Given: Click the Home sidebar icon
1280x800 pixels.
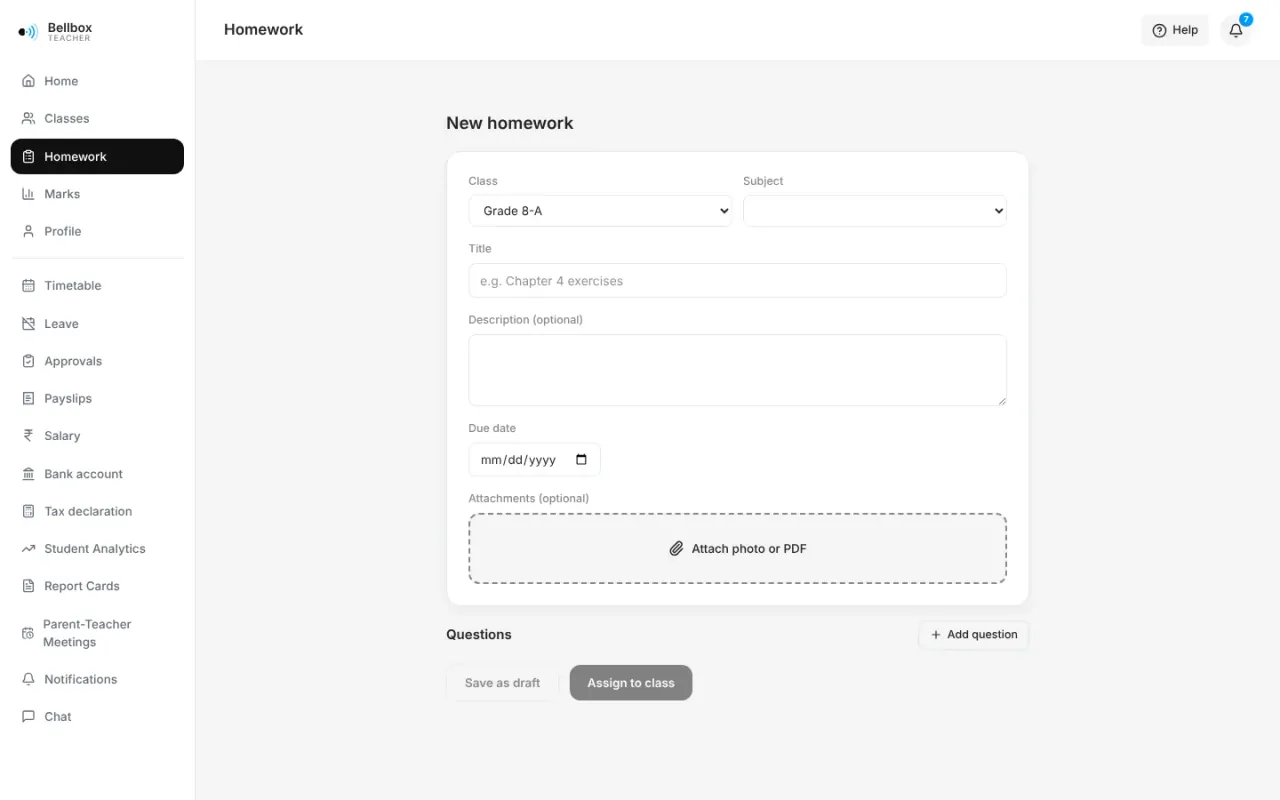Looking at the screenshot, I should pyautogui.click(x=28, y=81).
